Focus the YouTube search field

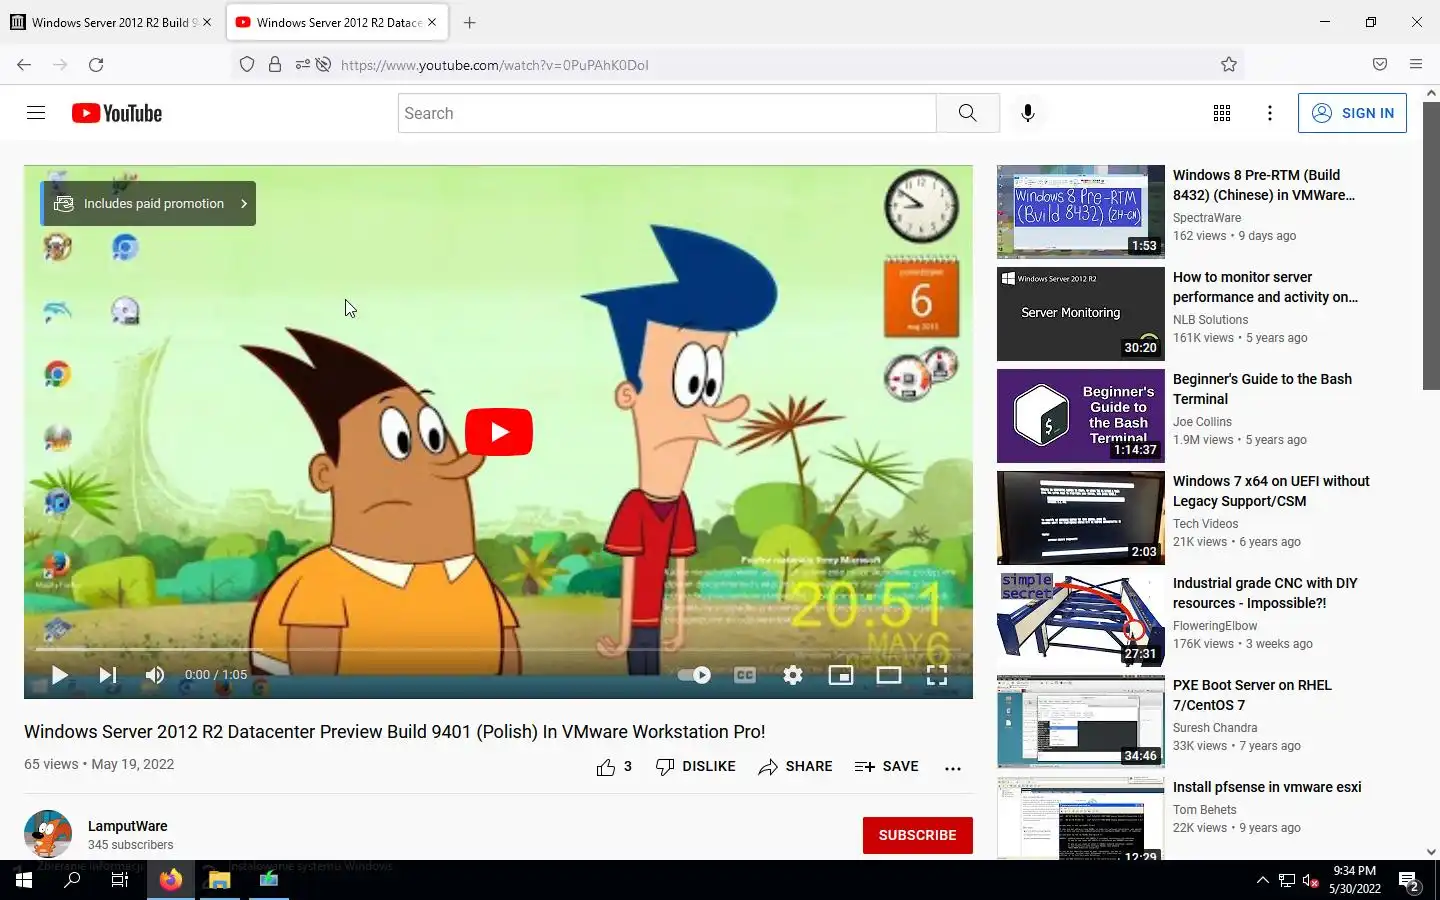[667, 113]
